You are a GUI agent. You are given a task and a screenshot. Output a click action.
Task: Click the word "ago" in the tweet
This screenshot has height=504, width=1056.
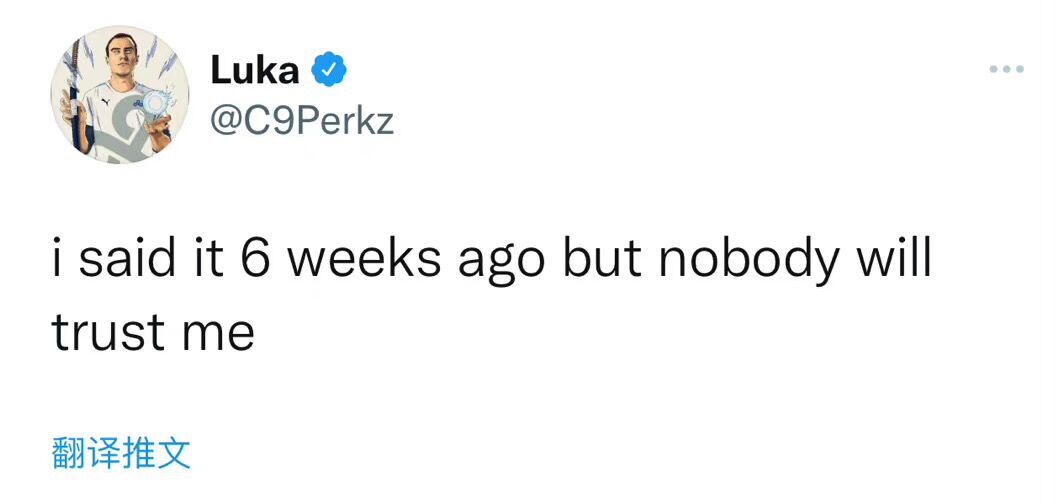coord(502,264)
